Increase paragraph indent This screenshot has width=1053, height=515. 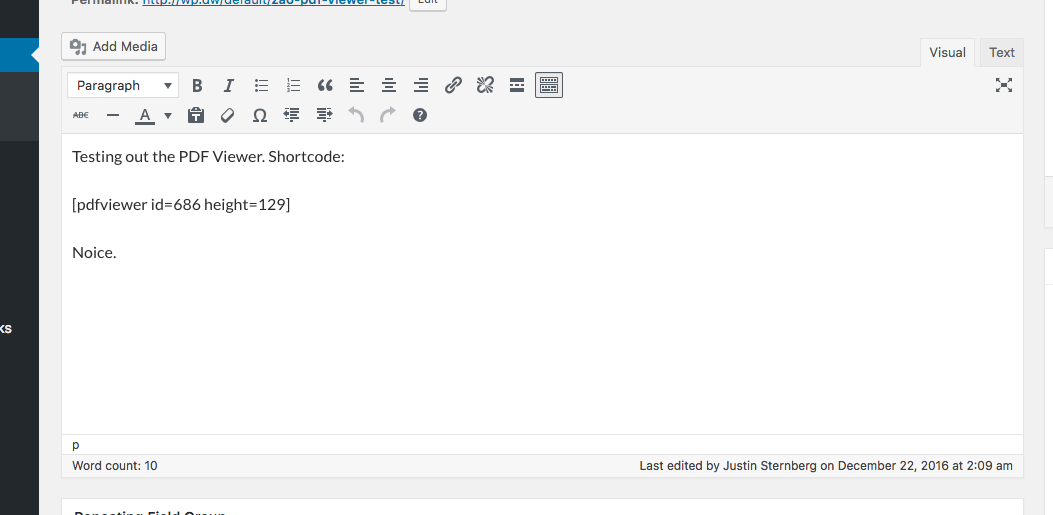(324, 115)
